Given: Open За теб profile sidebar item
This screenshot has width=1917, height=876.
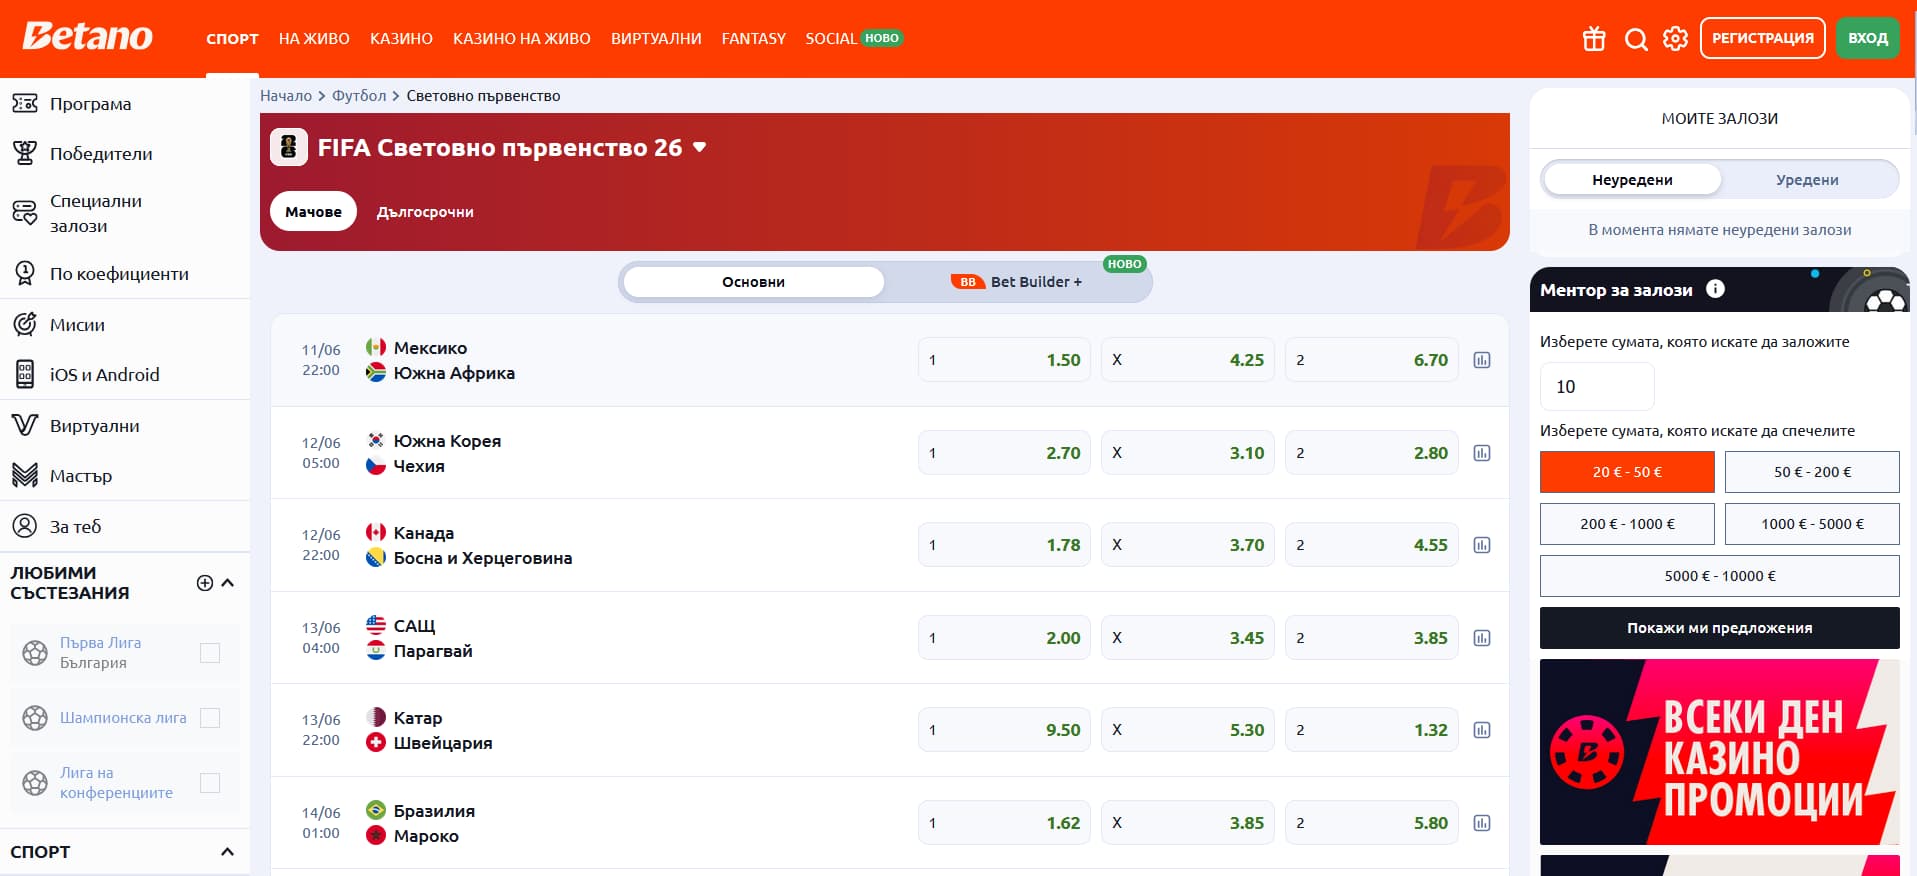Looking at the screenshot, I should [125, 527].
